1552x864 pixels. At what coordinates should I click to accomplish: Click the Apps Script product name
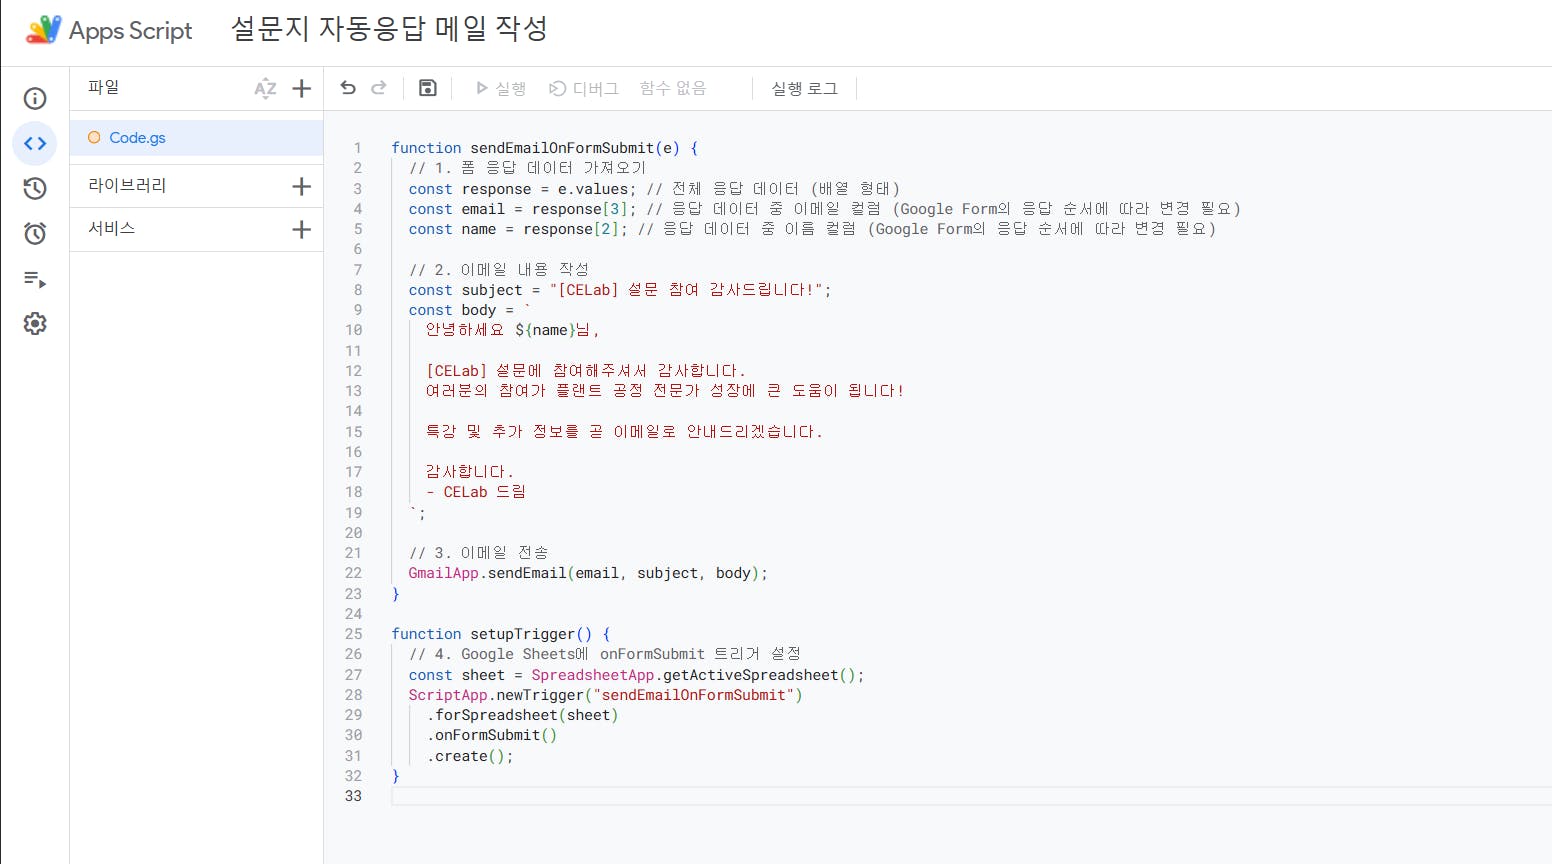(131, 31)
